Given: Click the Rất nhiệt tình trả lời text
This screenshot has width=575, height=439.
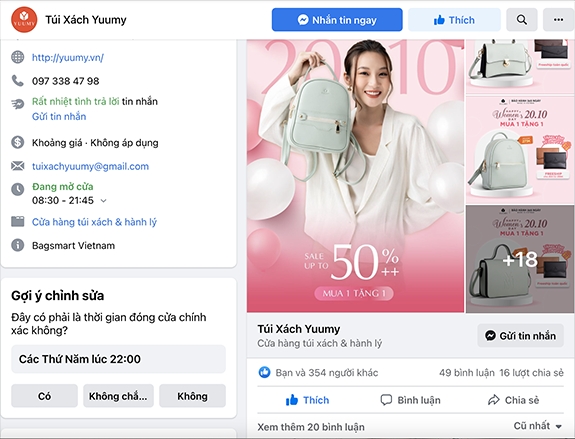Looking at the screenshot, I should (76, 102).
